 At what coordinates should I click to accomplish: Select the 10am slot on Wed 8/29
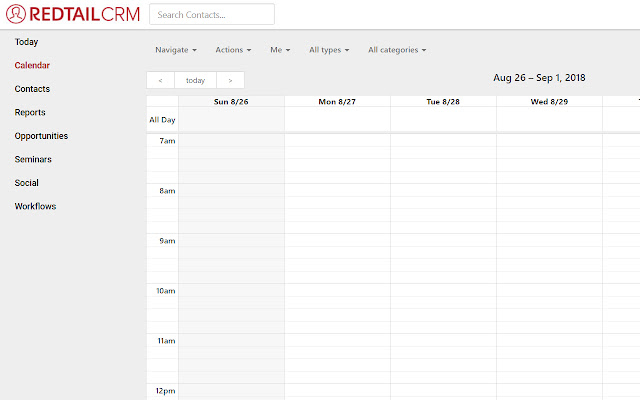[x=549, y=290]
